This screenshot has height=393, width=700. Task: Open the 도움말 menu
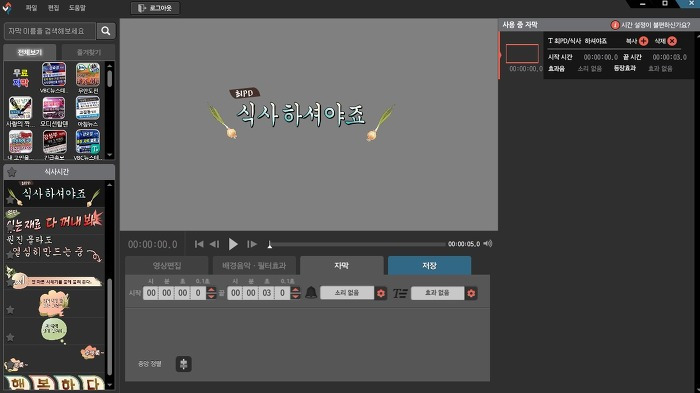(77, 8)
